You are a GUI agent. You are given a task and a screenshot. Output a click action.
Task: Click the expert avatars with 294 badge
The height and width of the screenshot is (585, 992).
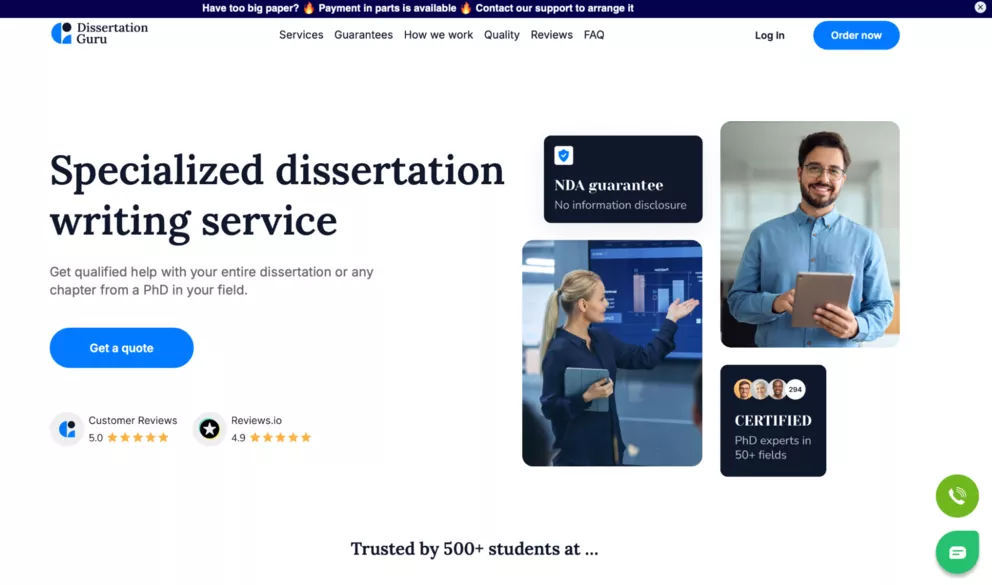(769, 390)
